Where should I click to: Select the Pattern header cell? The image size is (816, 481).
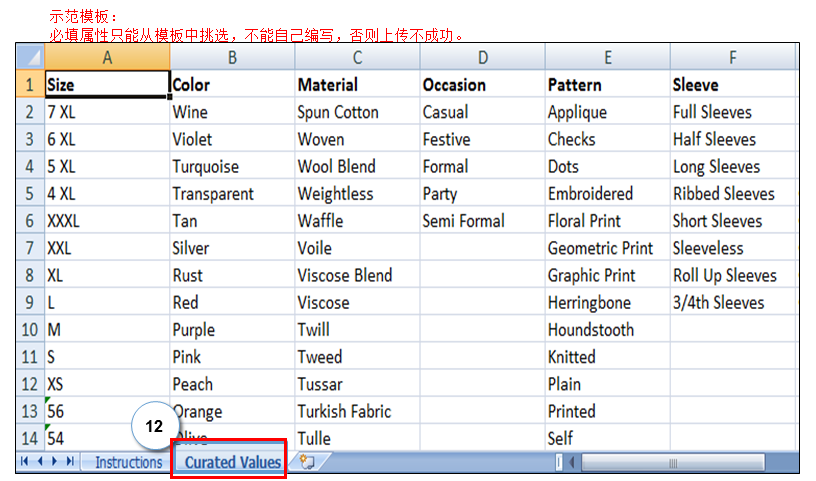[x=607, y=84]
